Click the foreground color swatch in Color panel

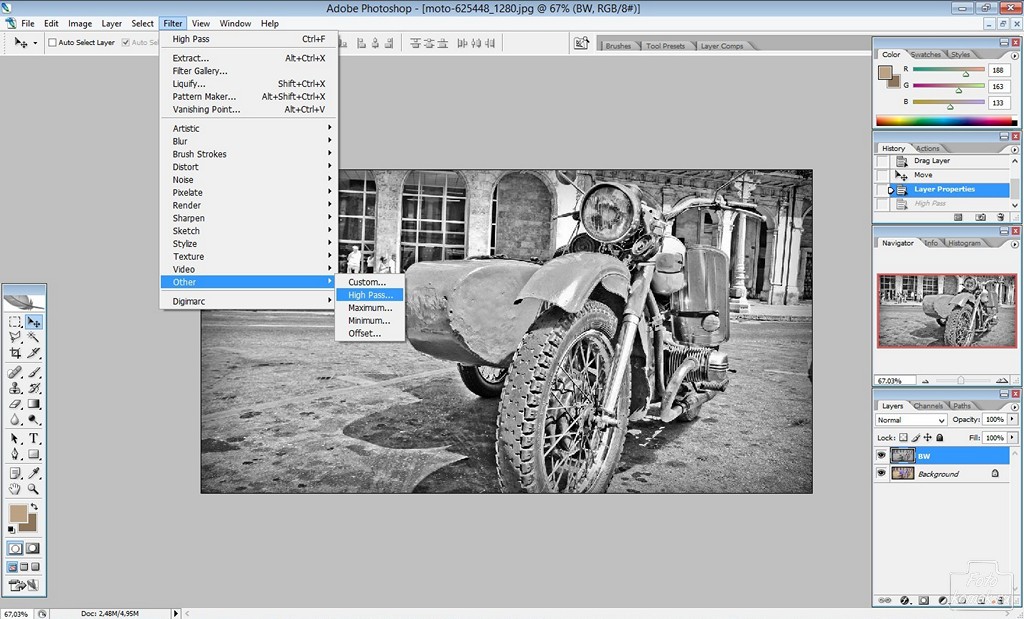884,72
